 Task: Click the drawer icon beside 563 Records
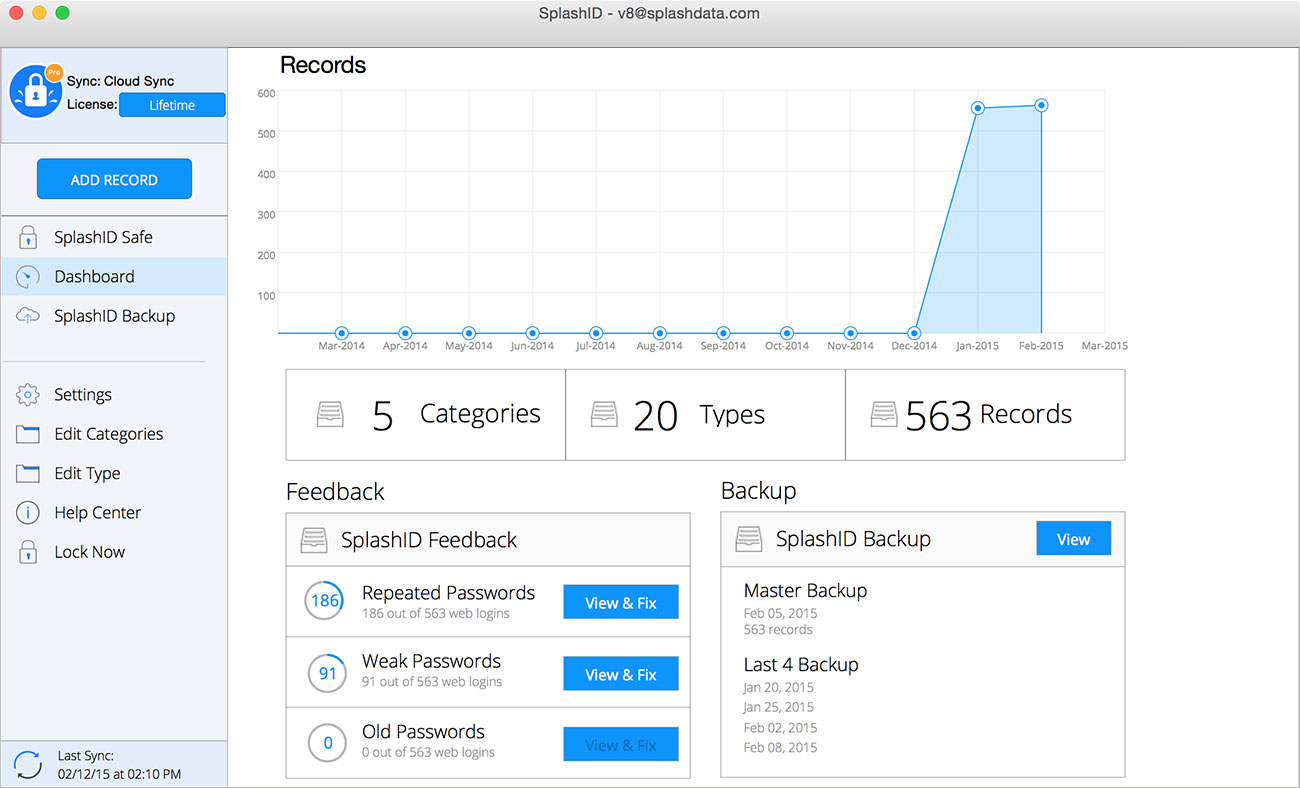pyautogui.click(x=883, y=414)
